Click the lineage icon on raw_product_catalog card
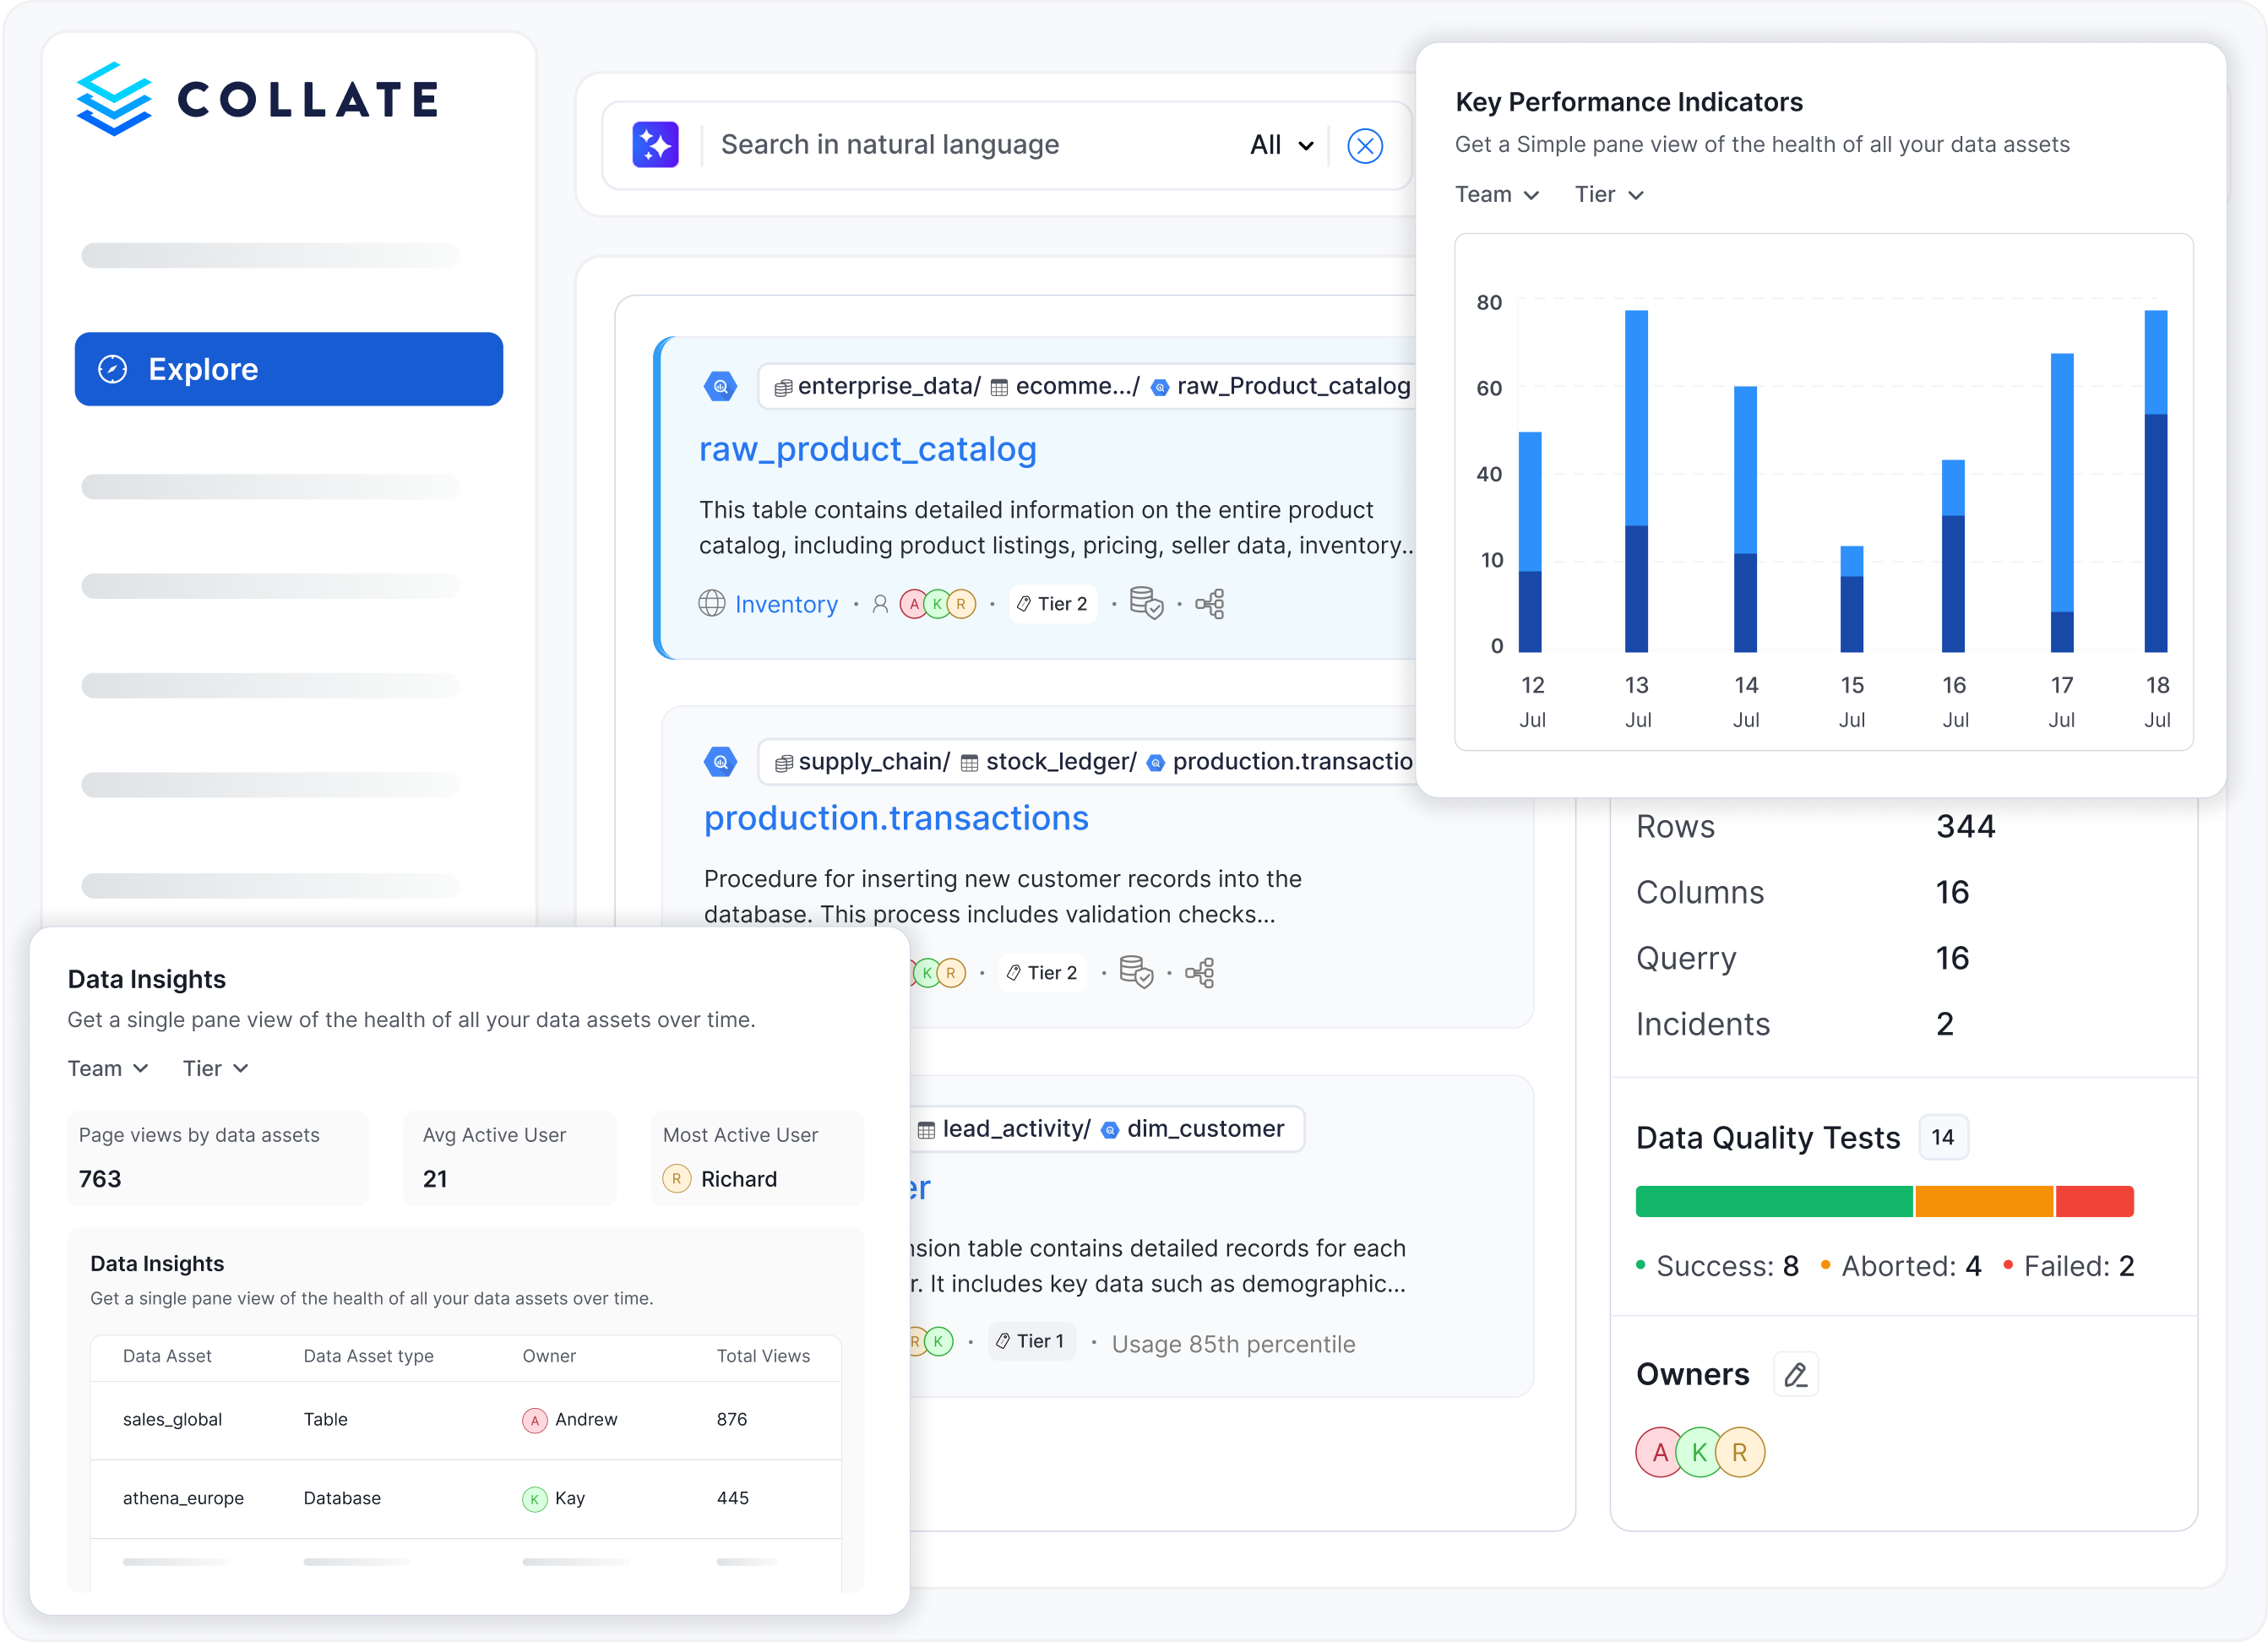 tap(1210, 604)
